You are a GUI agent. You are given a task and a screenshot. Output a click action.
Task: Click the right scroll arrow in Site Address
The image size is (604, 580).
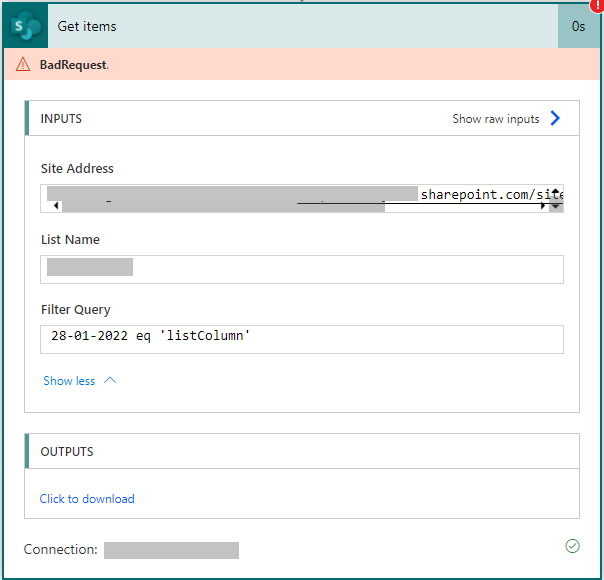(543, 206)
